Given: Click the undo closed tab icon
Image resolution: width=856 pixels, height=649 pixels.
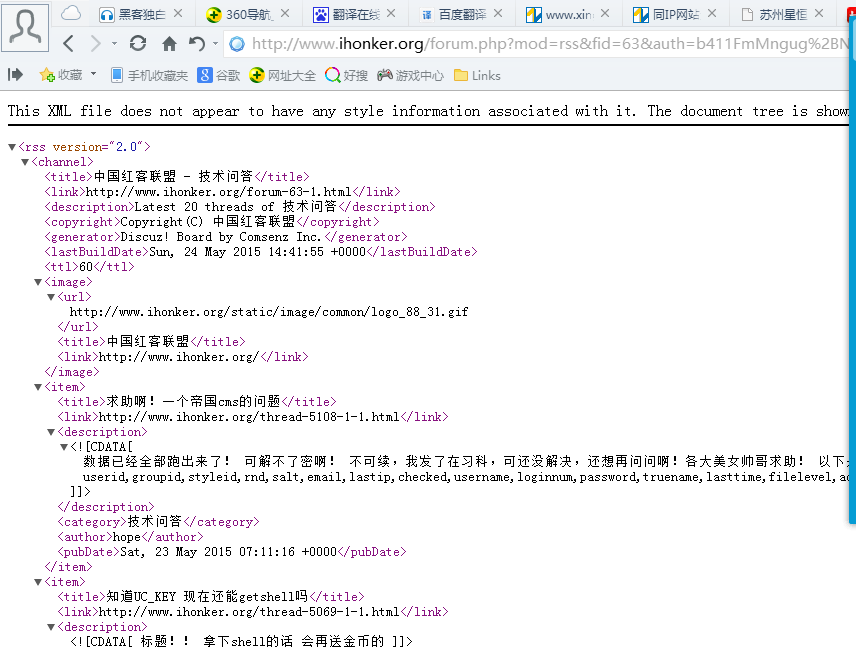Looking at the screenshot, I should [x=197, y=43].
